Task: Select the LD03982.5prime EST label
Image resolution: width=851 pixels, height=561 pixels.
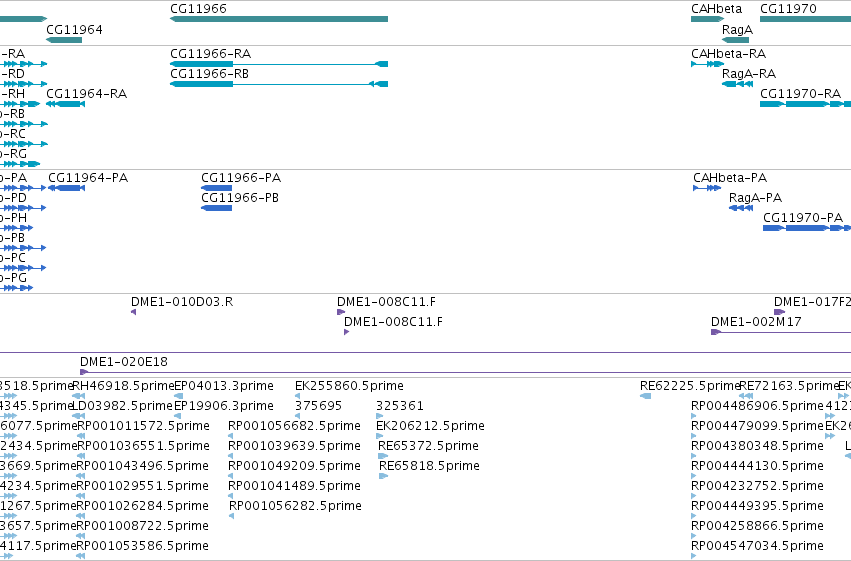Action: pos(122,406)
